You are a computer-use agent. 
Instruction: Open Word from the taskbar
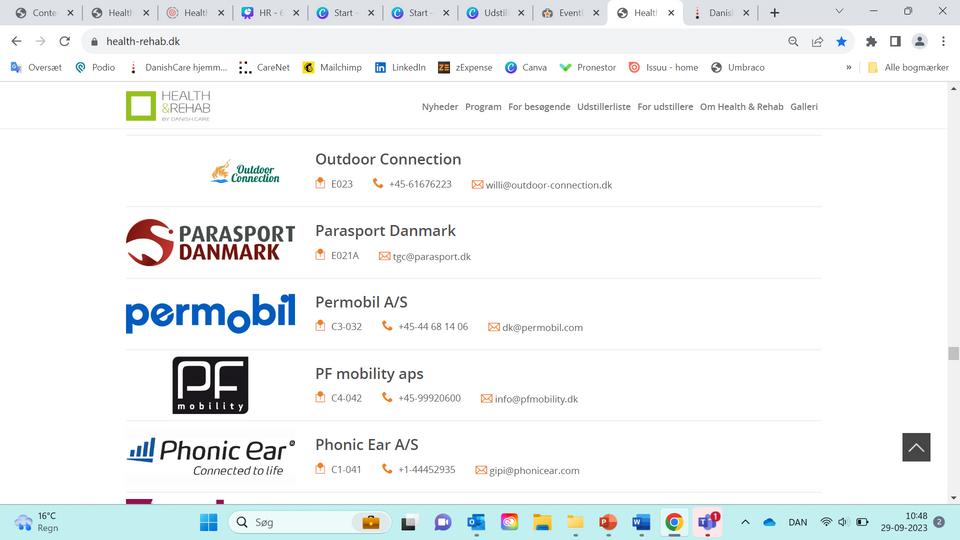click(x=641, y=522)
